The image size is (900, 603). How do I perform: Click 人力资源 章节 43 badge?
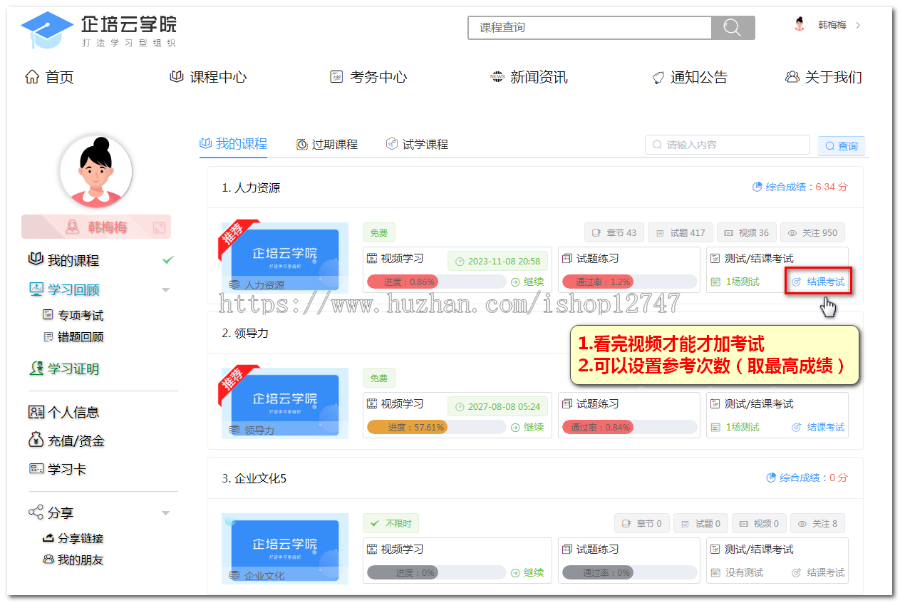614,233
